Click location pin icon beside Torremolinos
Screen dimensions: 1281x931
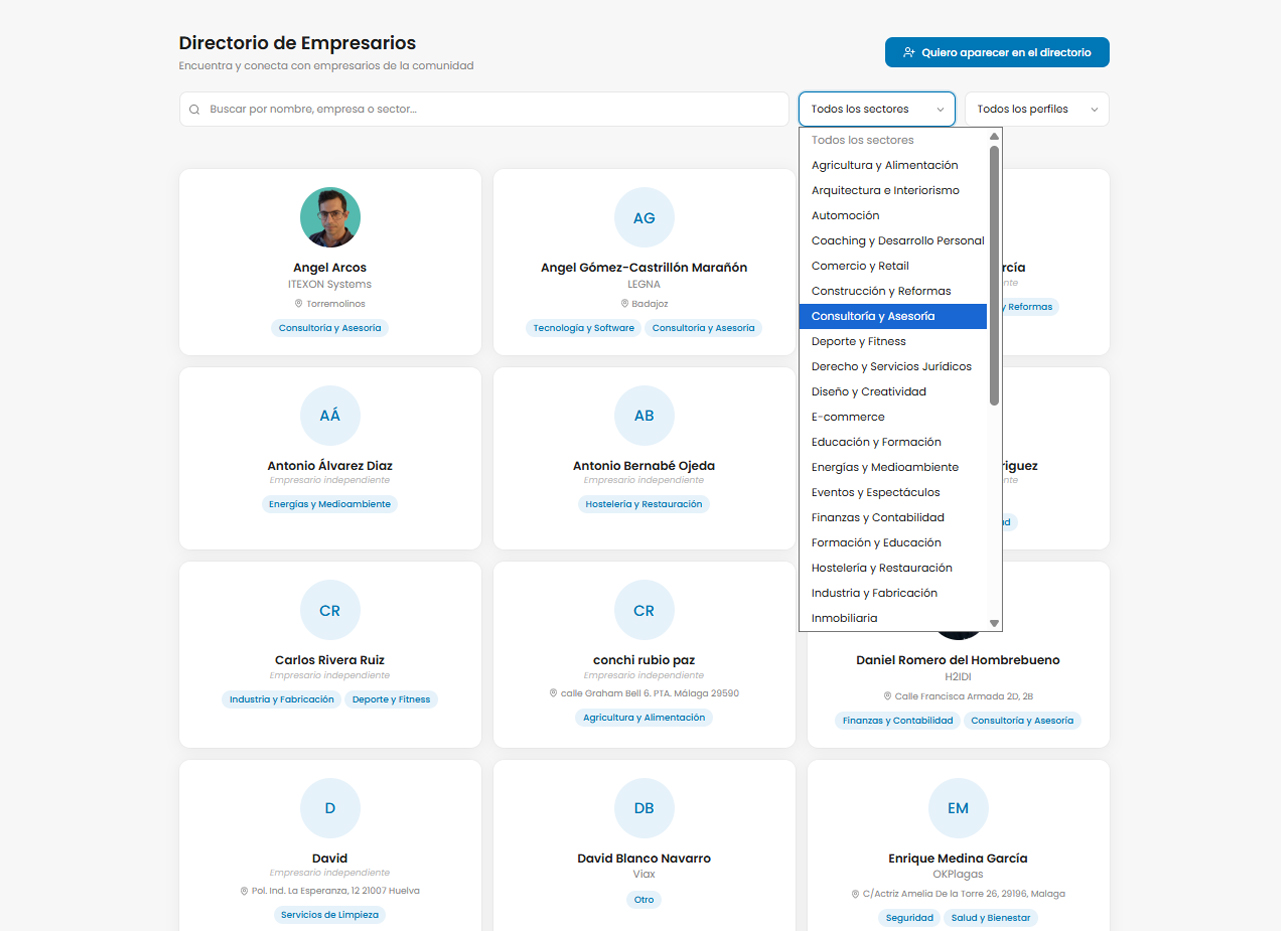pyautogui.click(x=298, y=303)
